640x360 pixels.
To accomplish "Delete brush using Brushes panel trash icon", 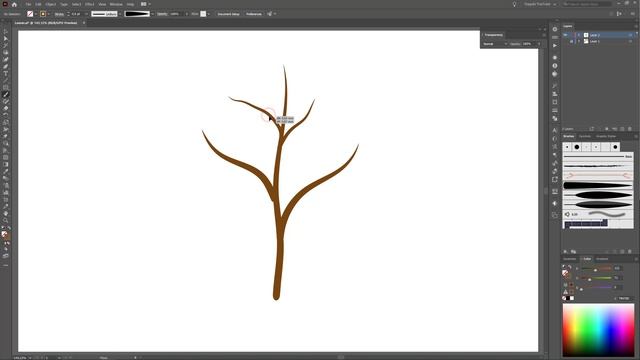I will tap(630, 251).
